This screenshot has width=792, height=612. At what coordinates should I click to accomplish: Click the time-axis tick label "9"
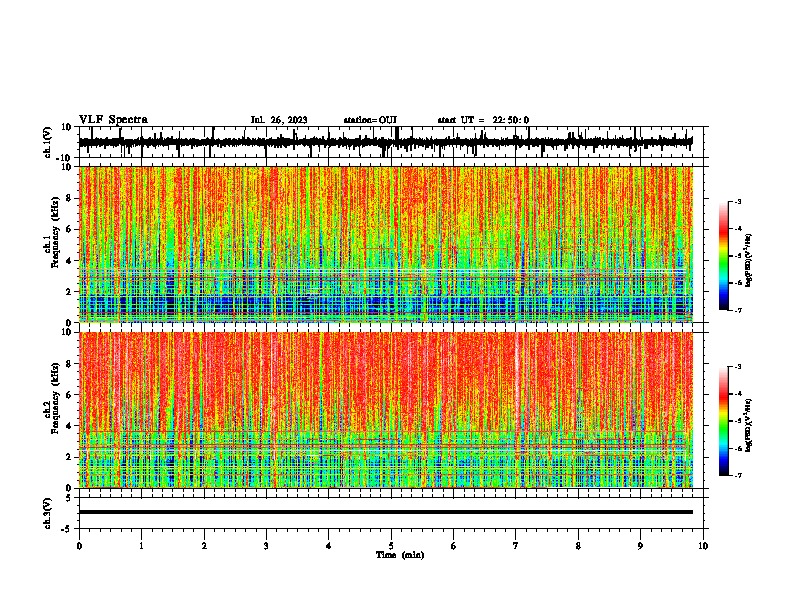click(640, 546)
